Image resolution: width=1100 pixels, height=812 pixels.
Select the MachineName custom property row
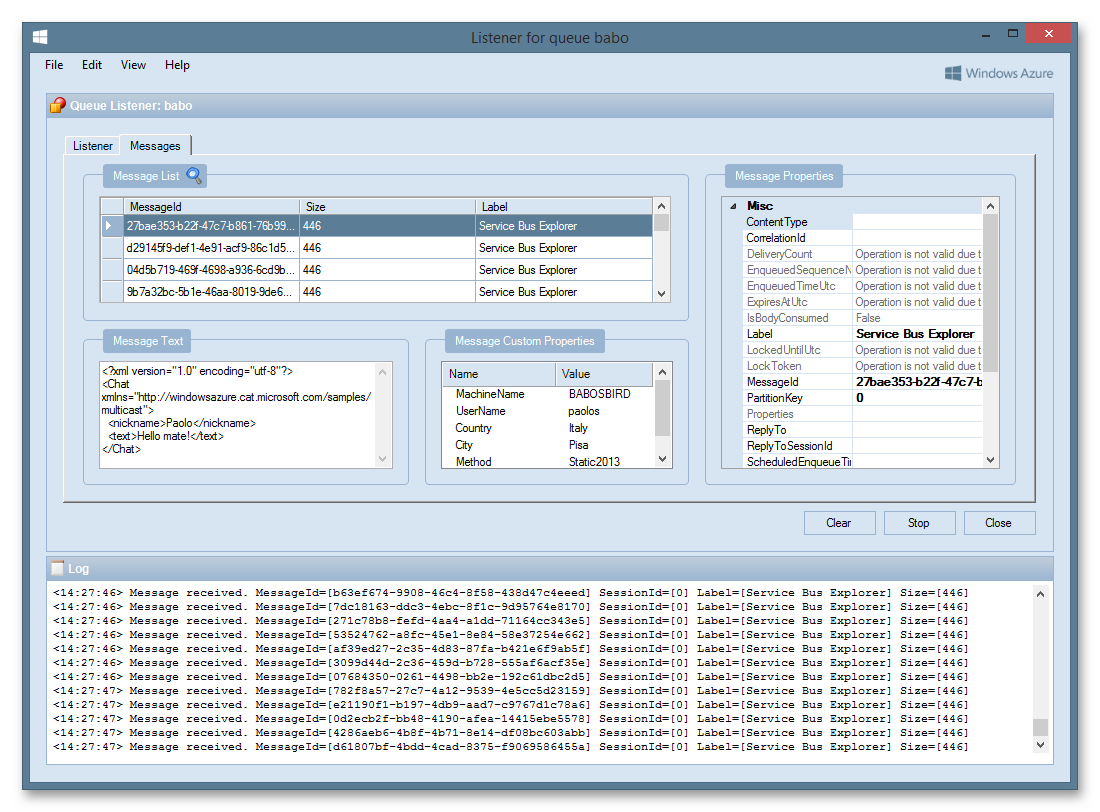[548, 394]
